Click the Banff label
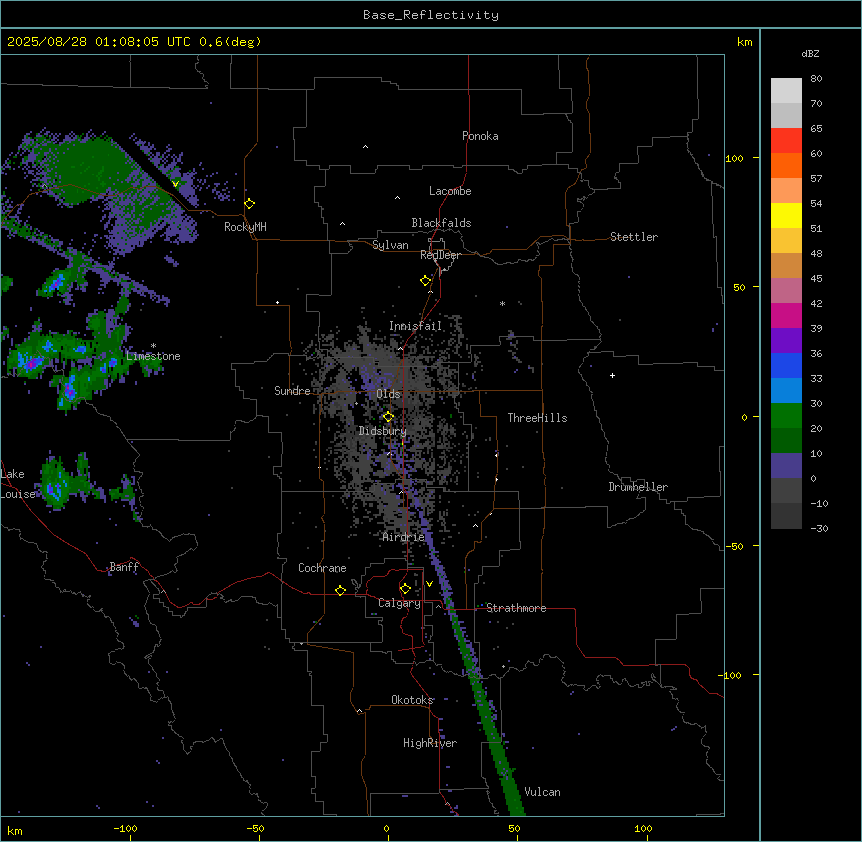Image resolution: width=862 pixels, height=842 pixels. (124, 567)
